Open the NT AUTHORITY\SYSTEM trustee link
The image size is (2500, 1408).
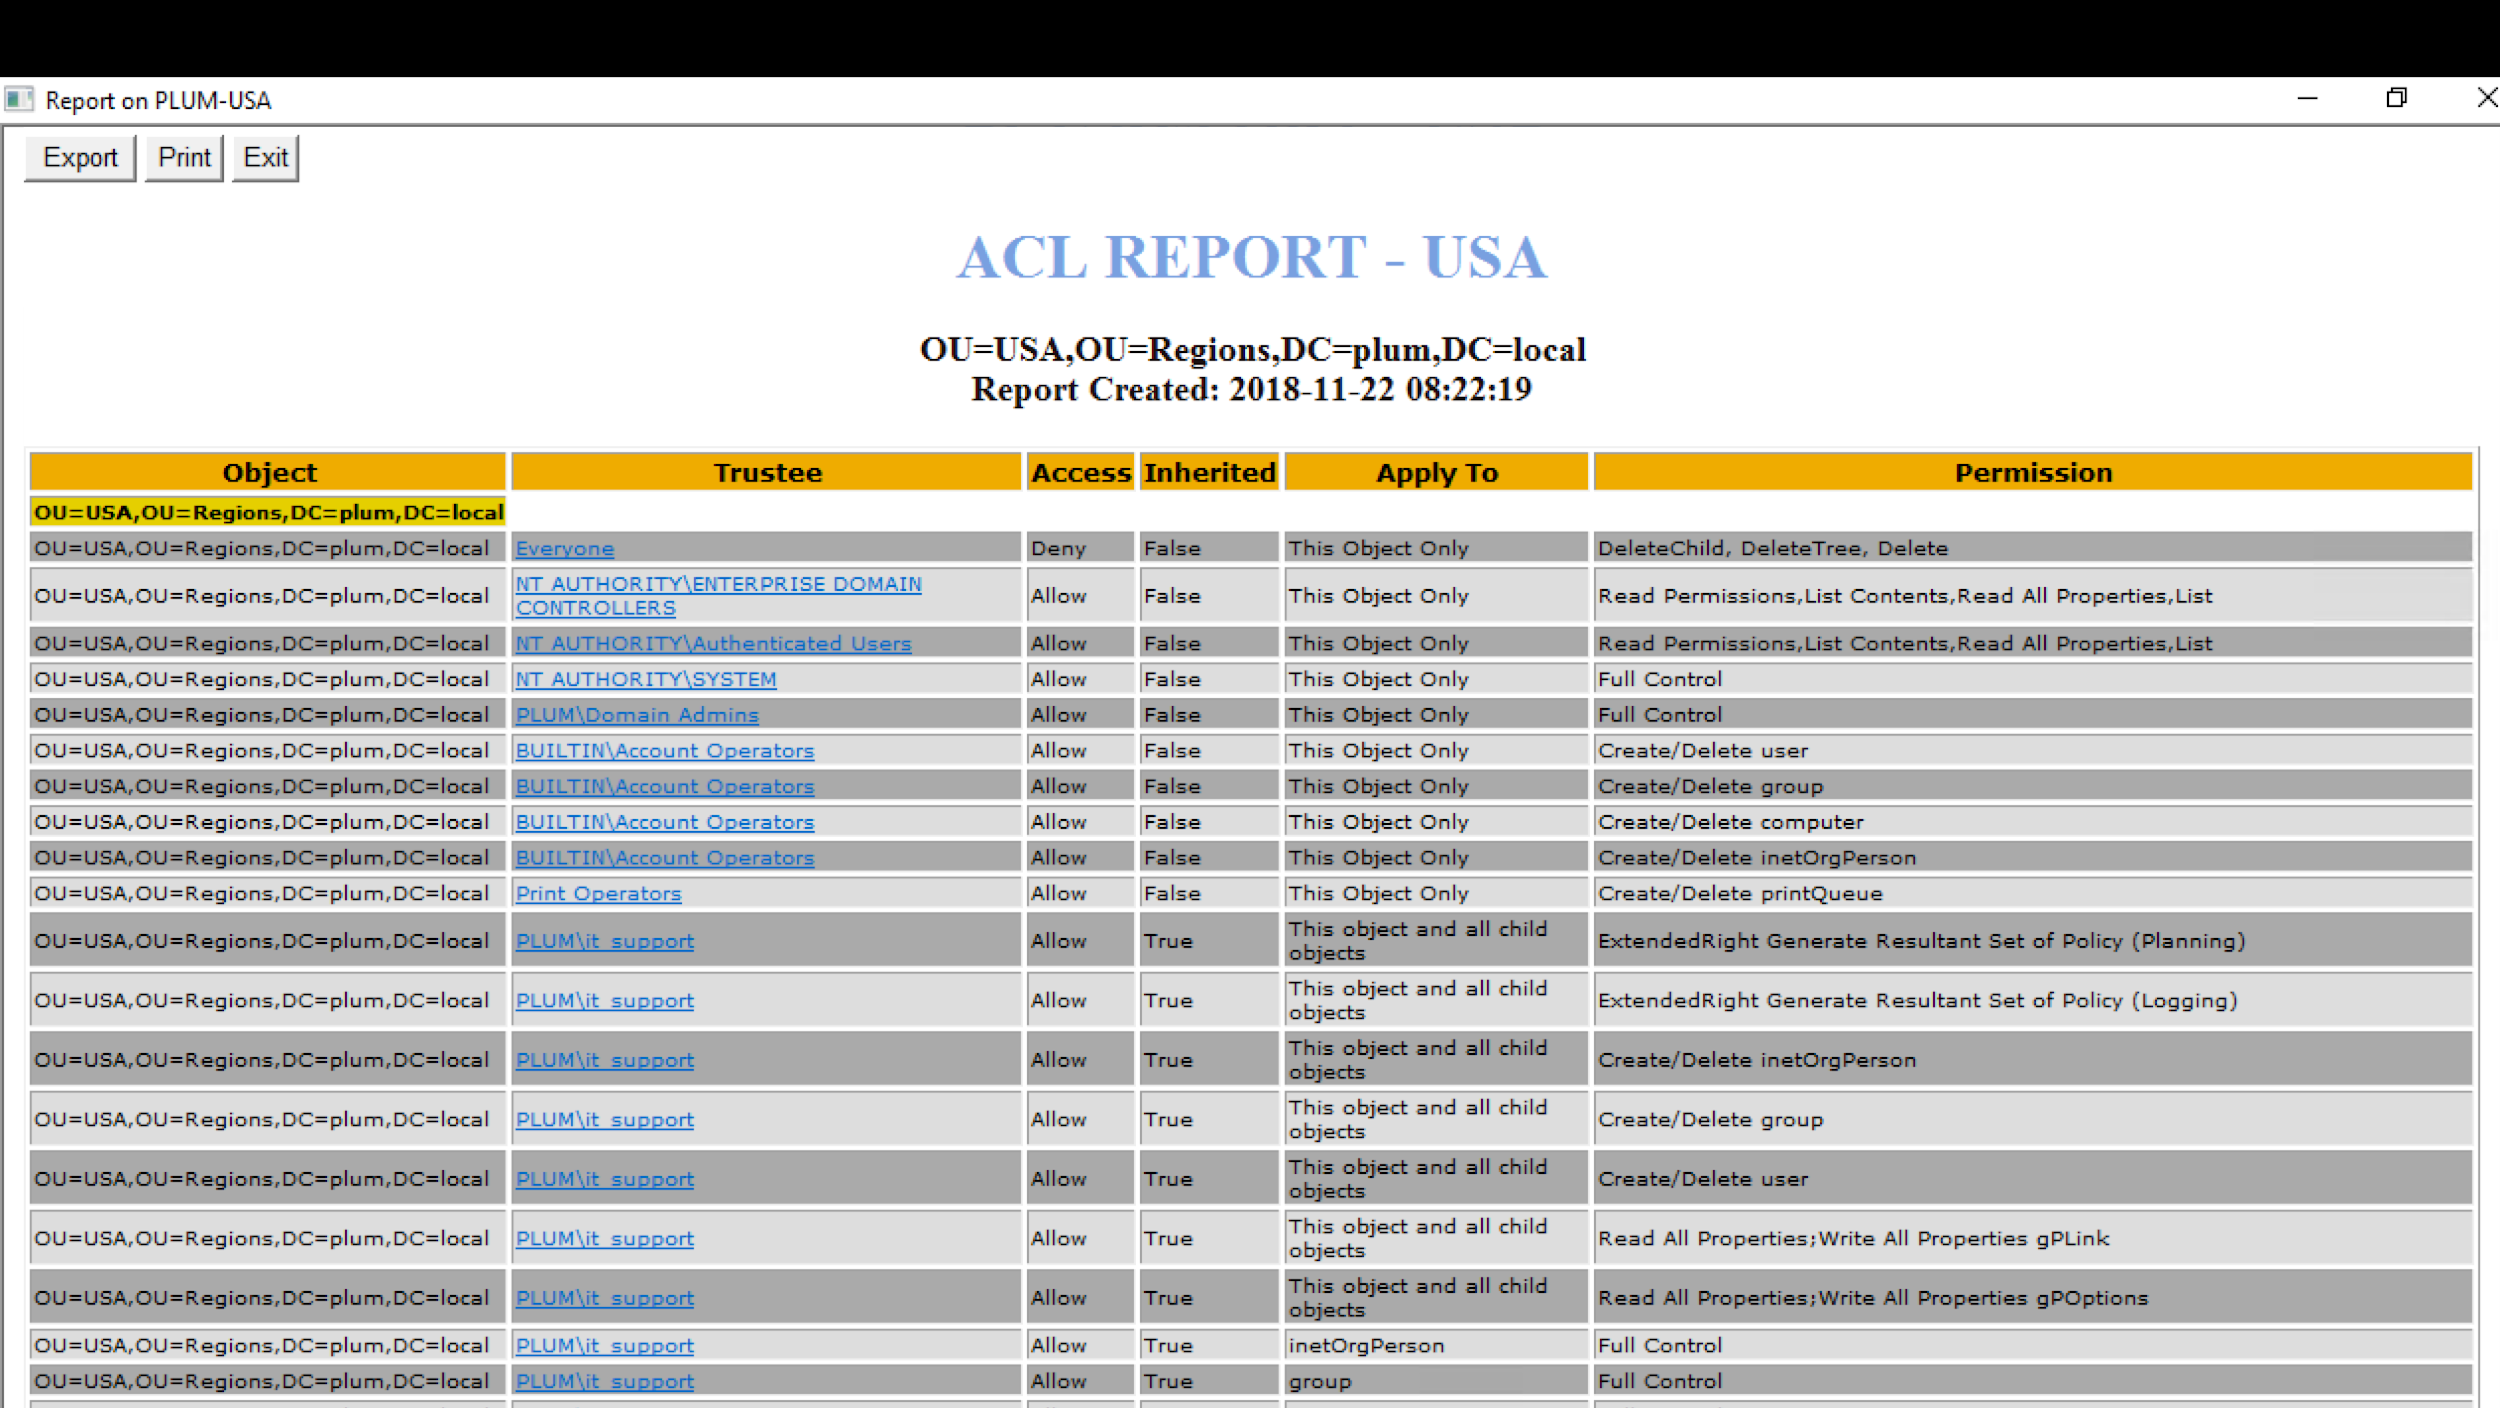(x=645, y=679)
